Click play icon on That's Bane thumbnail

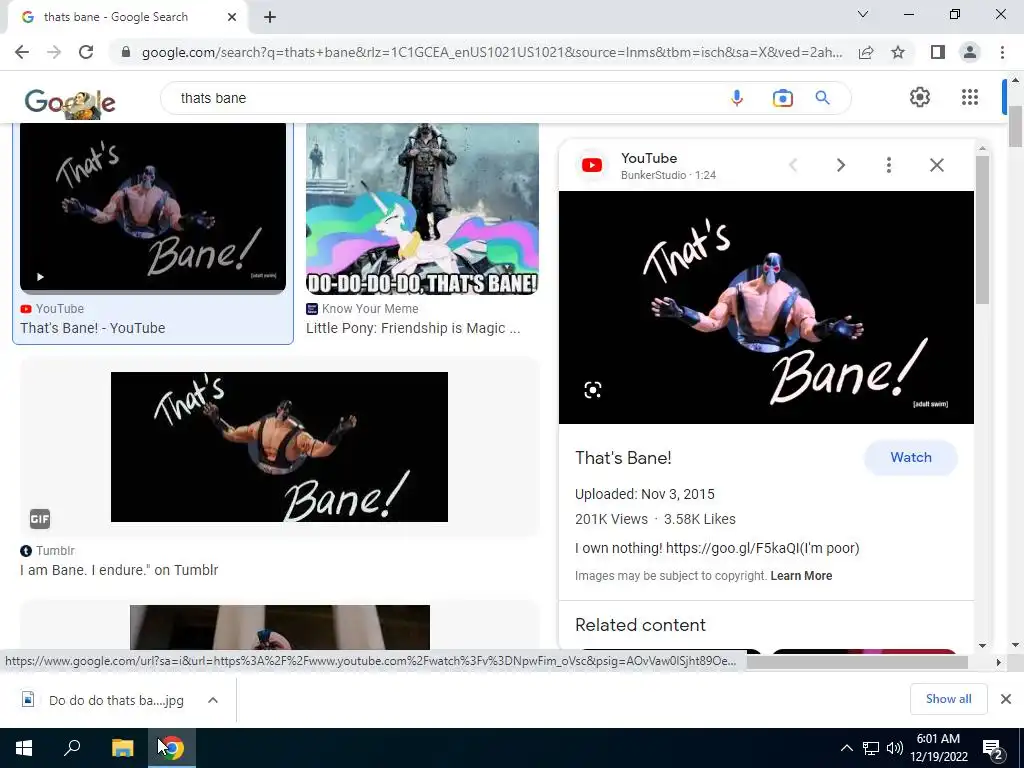pos(40,277)
